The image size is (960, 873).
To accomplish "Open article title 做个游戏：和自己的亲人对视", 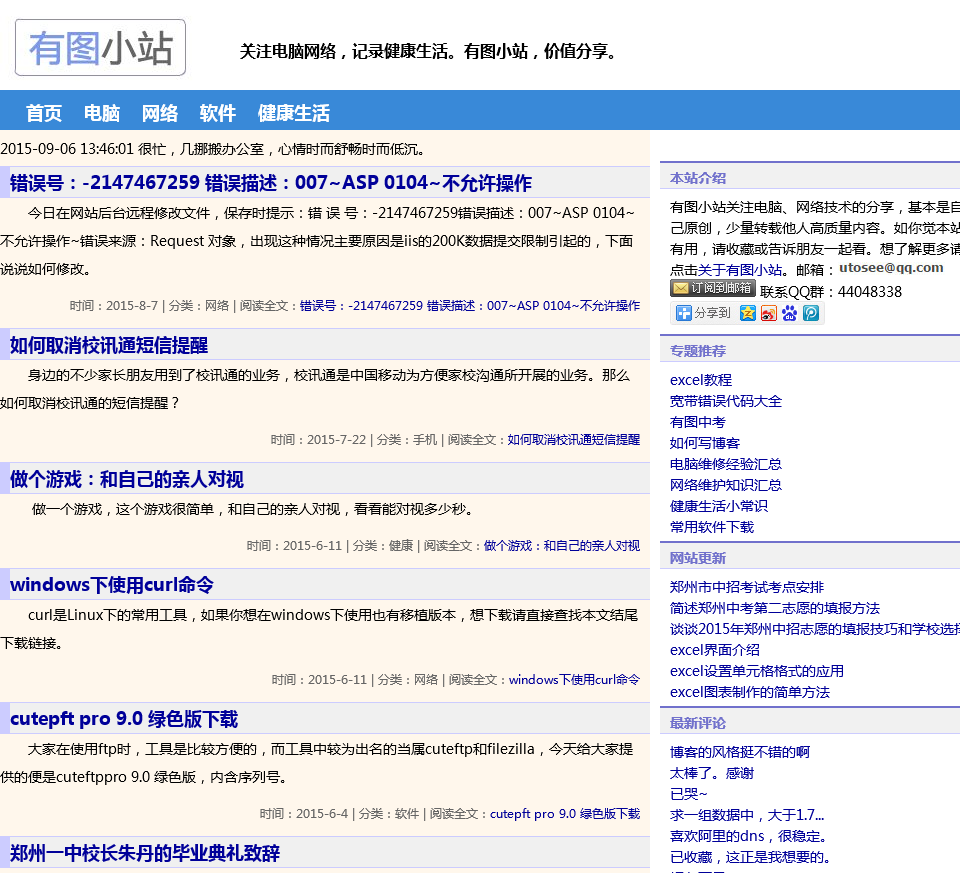I will [127, 479].
